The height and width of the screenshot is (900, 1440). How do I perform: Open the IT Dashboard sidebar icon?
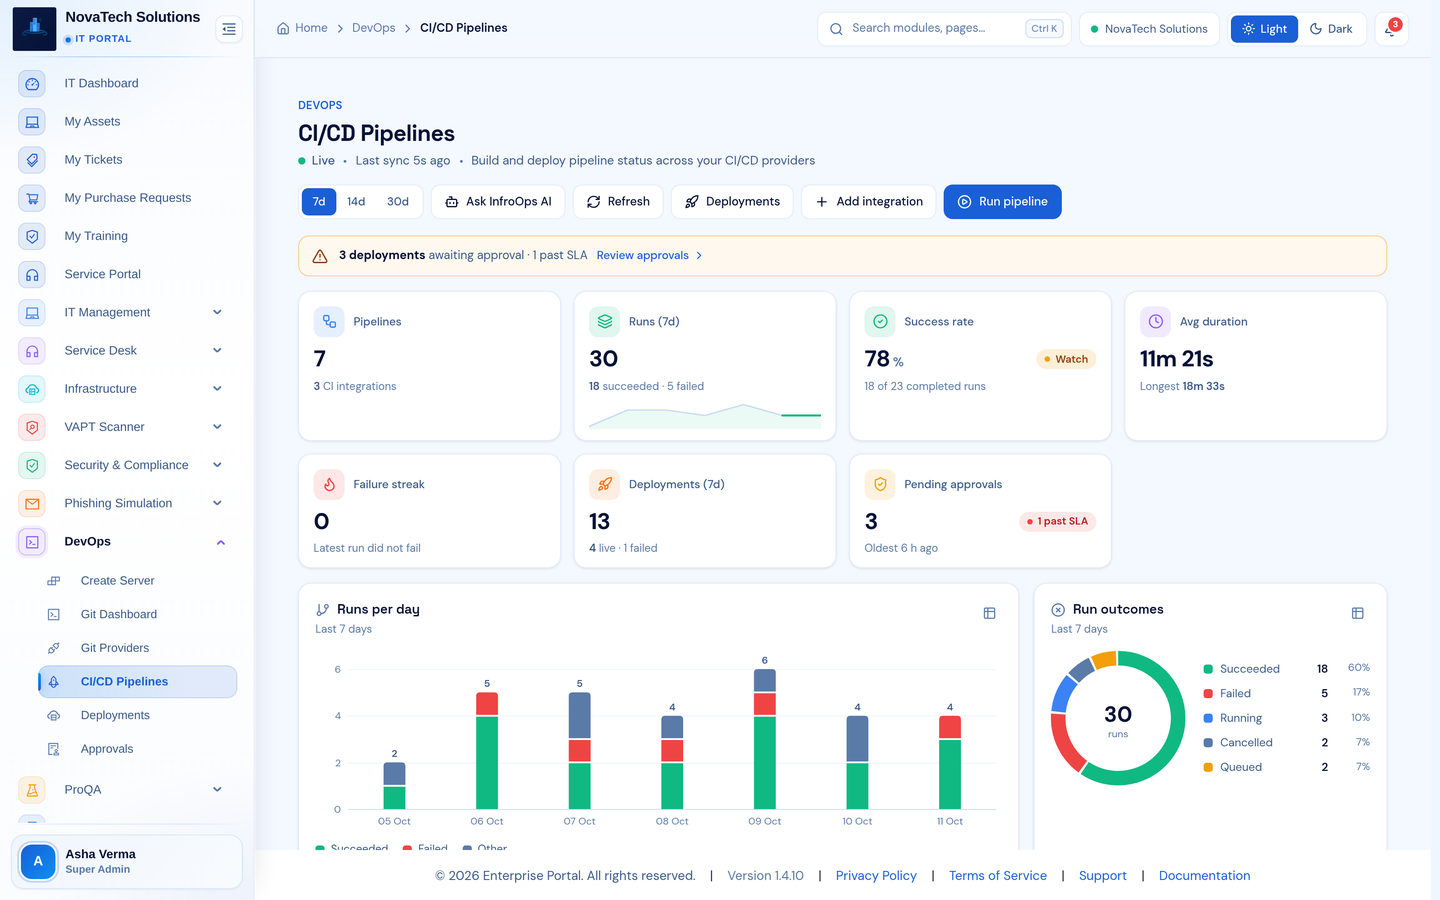pos(32,84)
